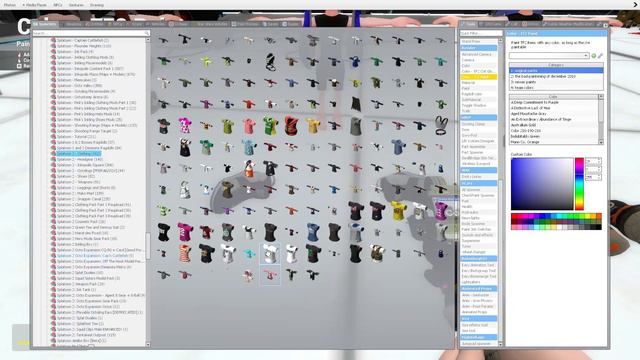
Task: Open the NPCs item in top menu bar
Action: pos(58,5)
